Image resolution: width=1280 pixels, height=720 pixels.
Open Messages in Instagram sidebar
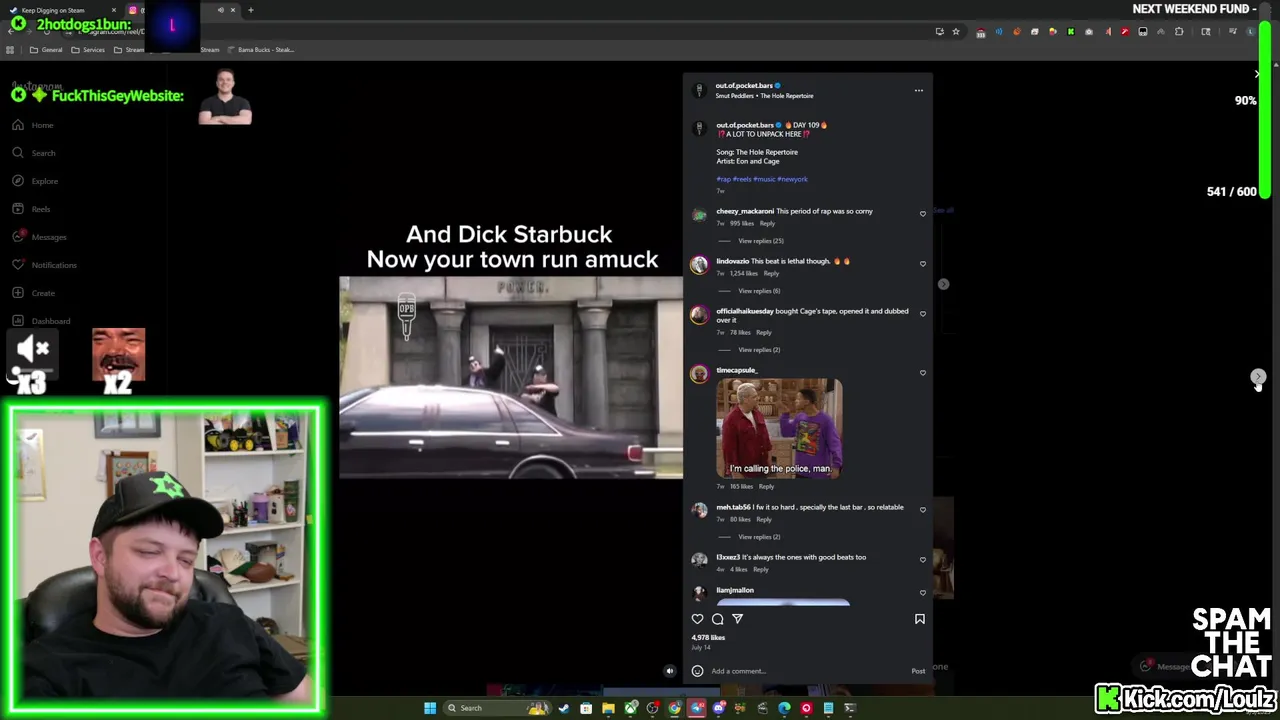[x=40, y=237]
